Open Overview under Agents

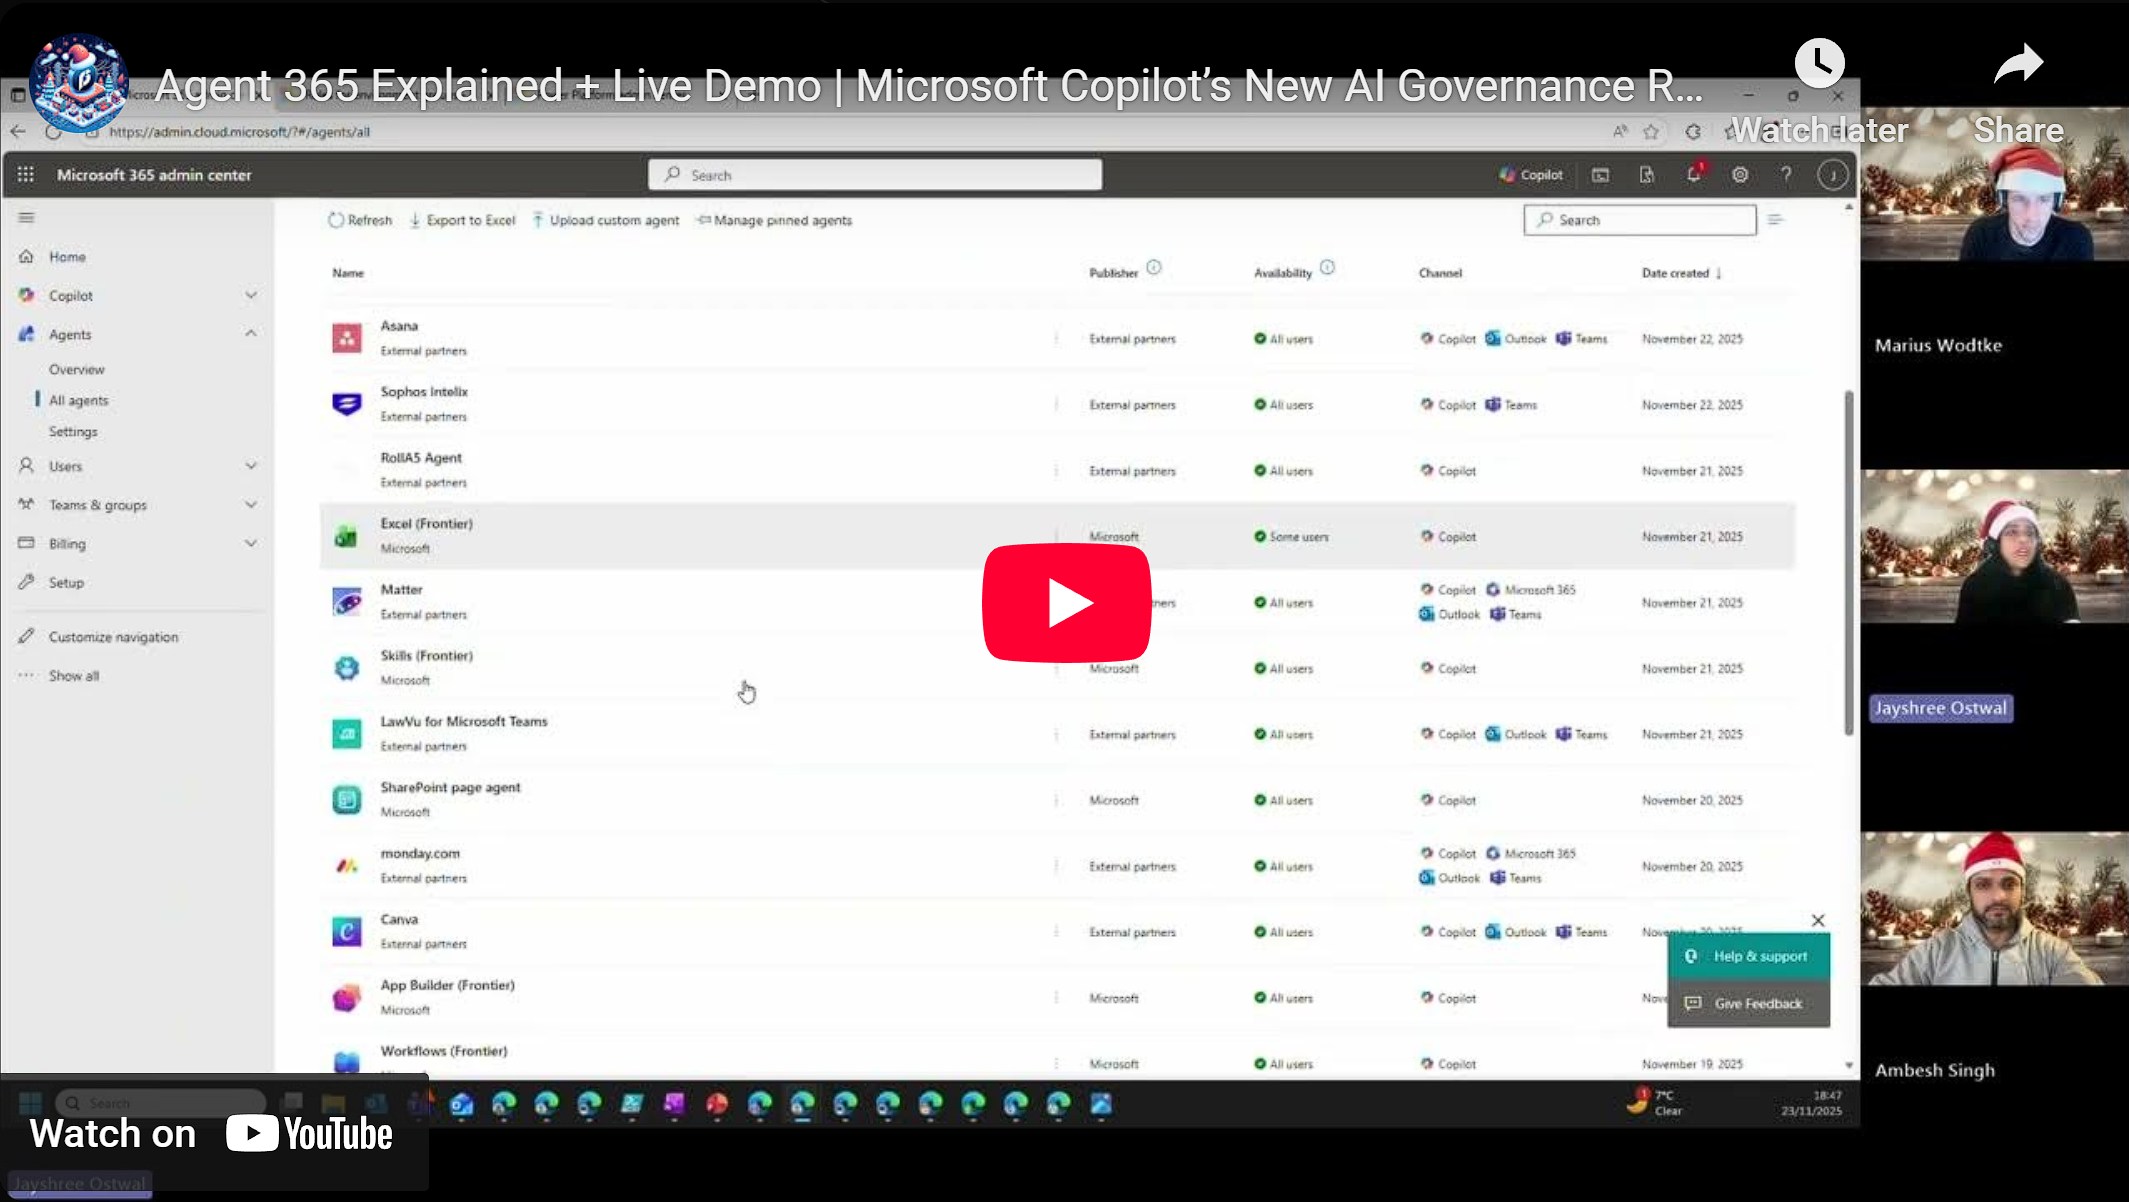(77, 369)
